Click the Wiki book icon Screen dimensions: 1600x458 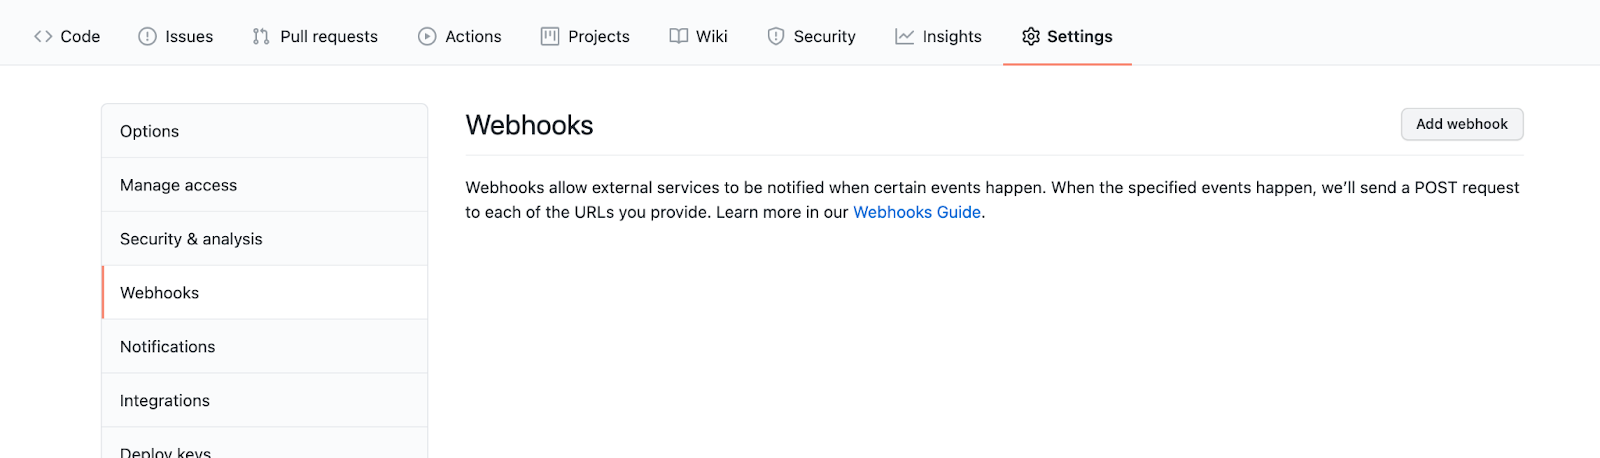pyautogui.click(x=679, y=37)
